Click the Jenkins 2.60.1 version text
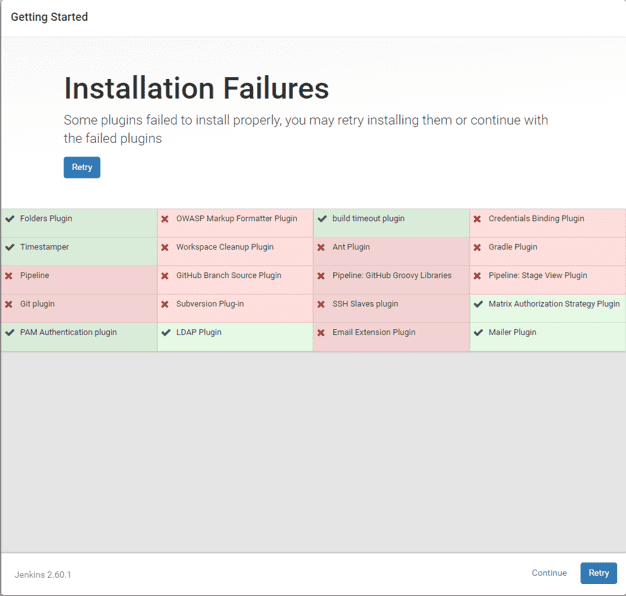The image size is (626, 596). (x=43, y=575)
